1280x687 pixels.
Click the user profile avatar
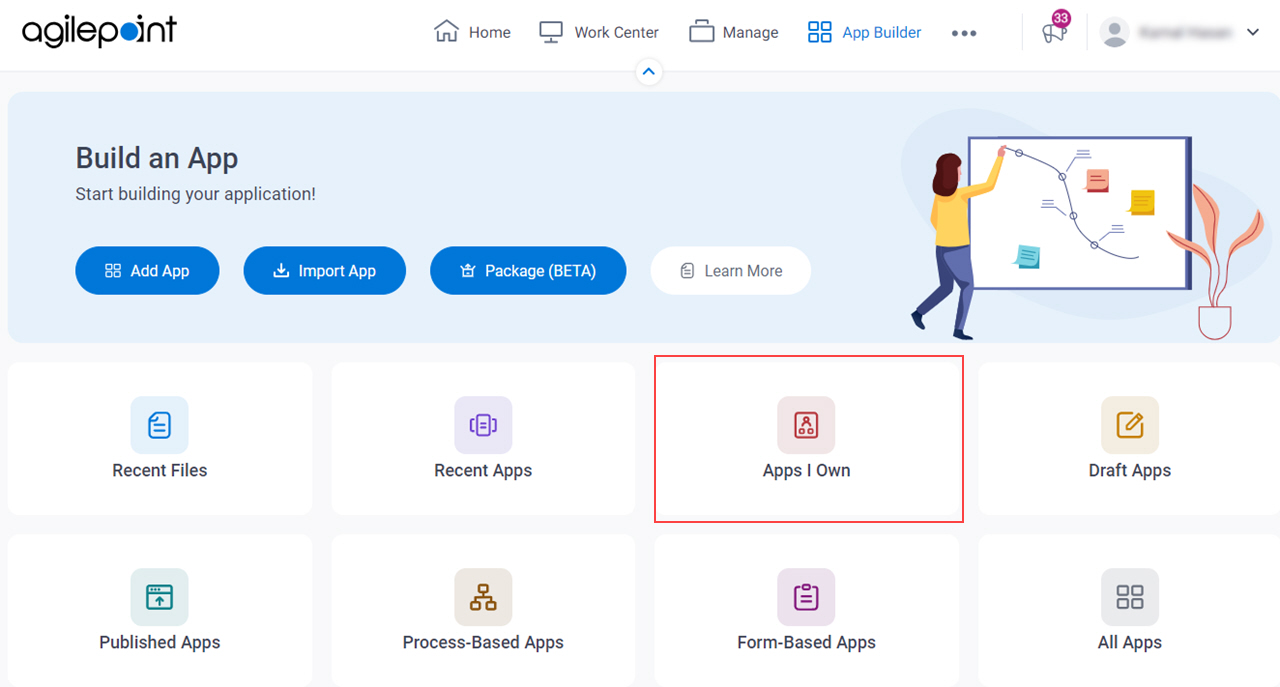[x=1114, y=32]
